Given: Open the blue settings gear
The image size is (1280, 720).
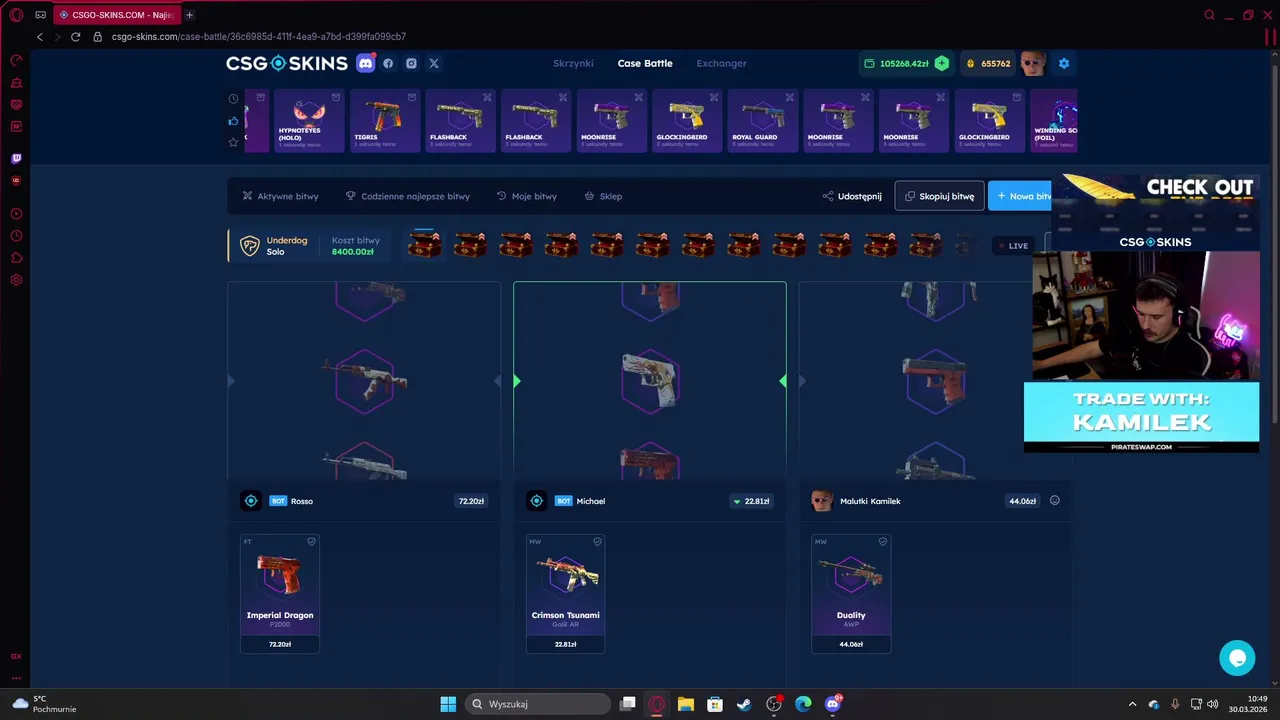Looking at the screenshot, I should click(x=1064, y=63).
